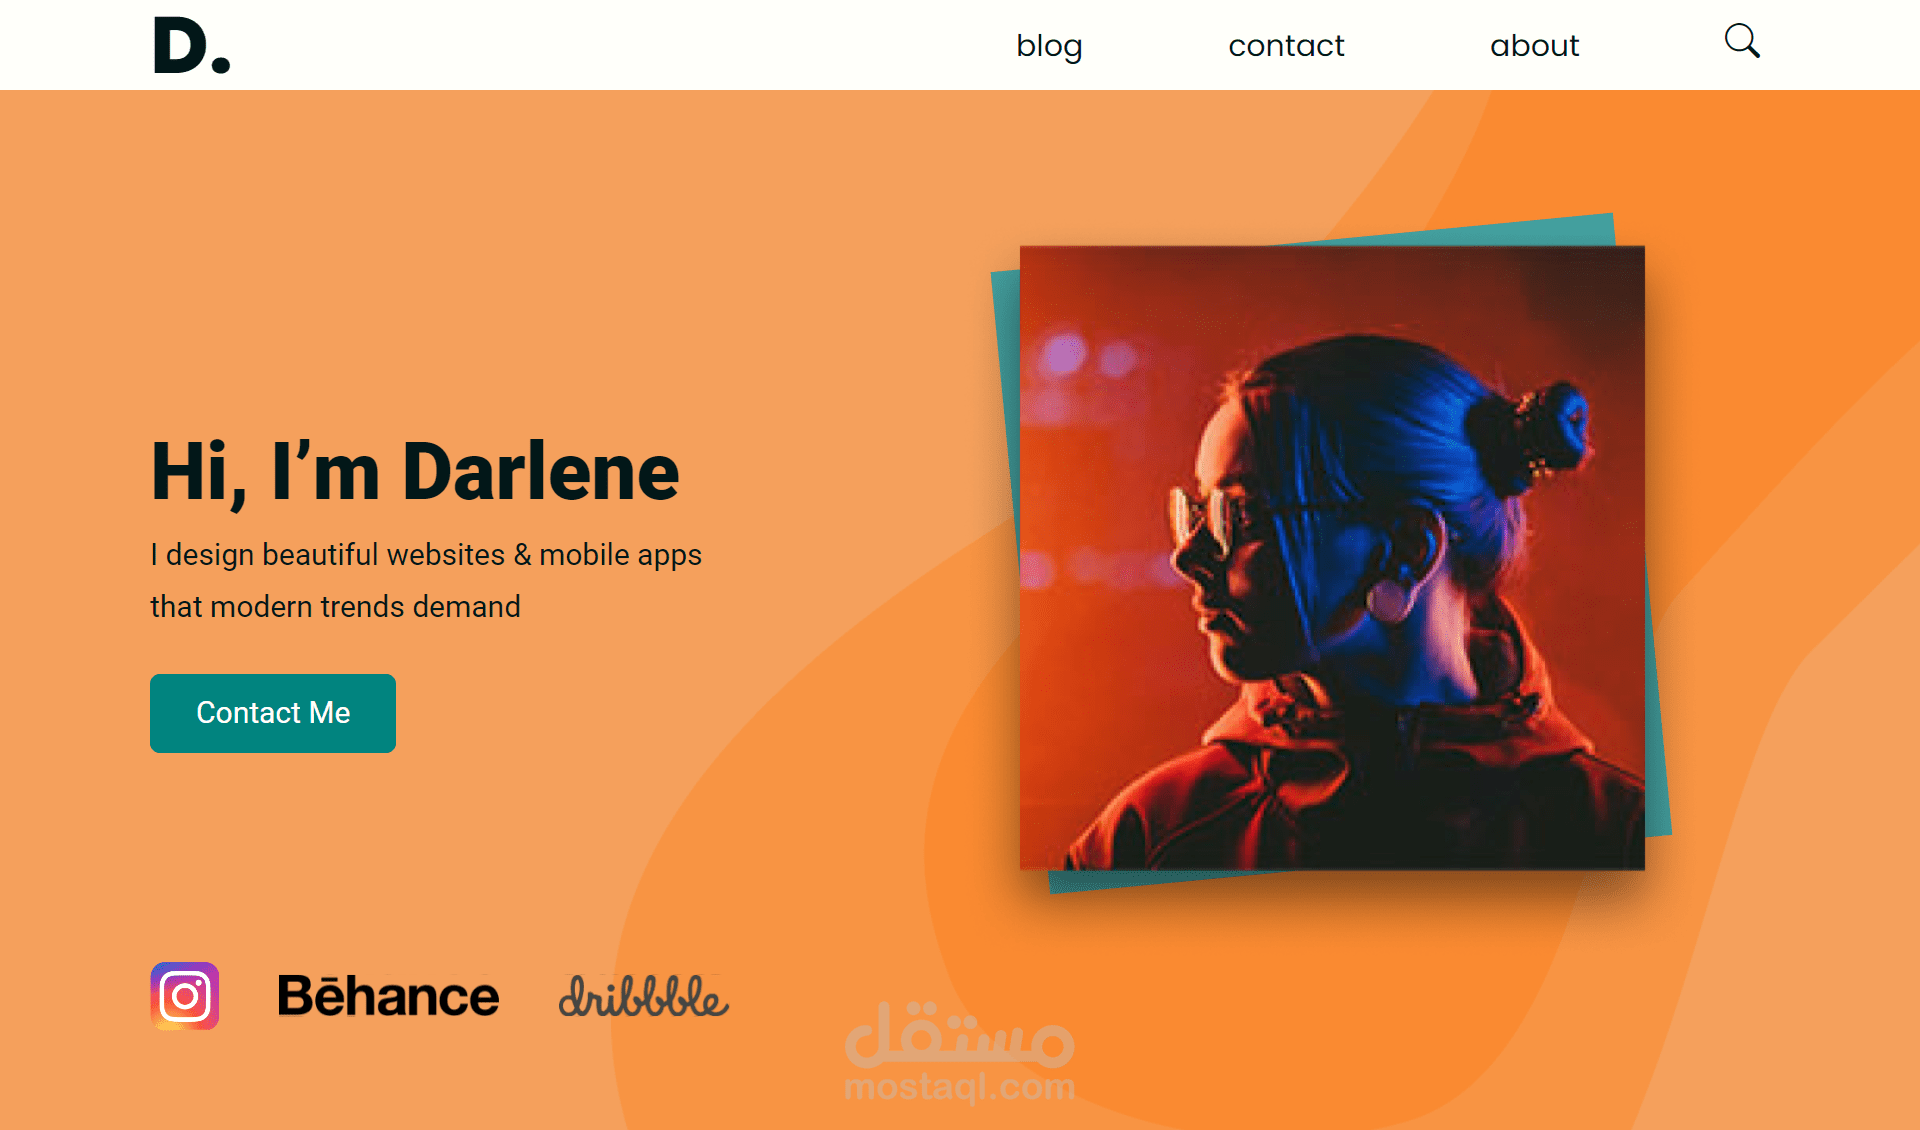
Task: Open the Dribbble script logo
Action: (x=644, y=996)
